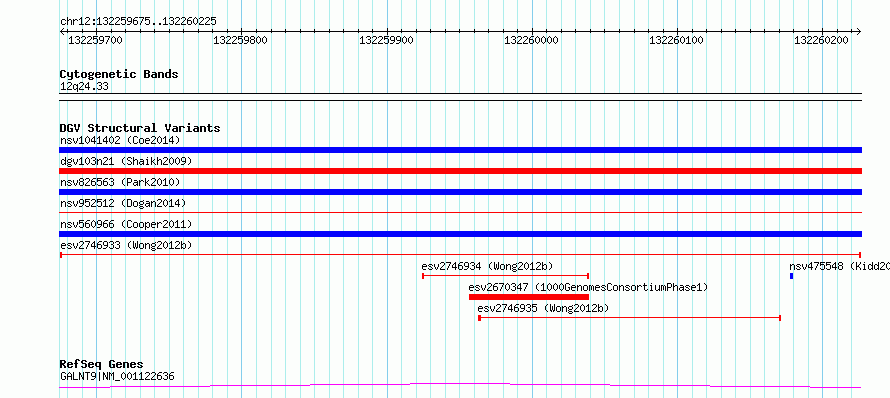The width and height of the screenshot is (890, 398).
Task: Click the right arrow of the ruler
Action: pyautogui.click(x=858, y=31)
